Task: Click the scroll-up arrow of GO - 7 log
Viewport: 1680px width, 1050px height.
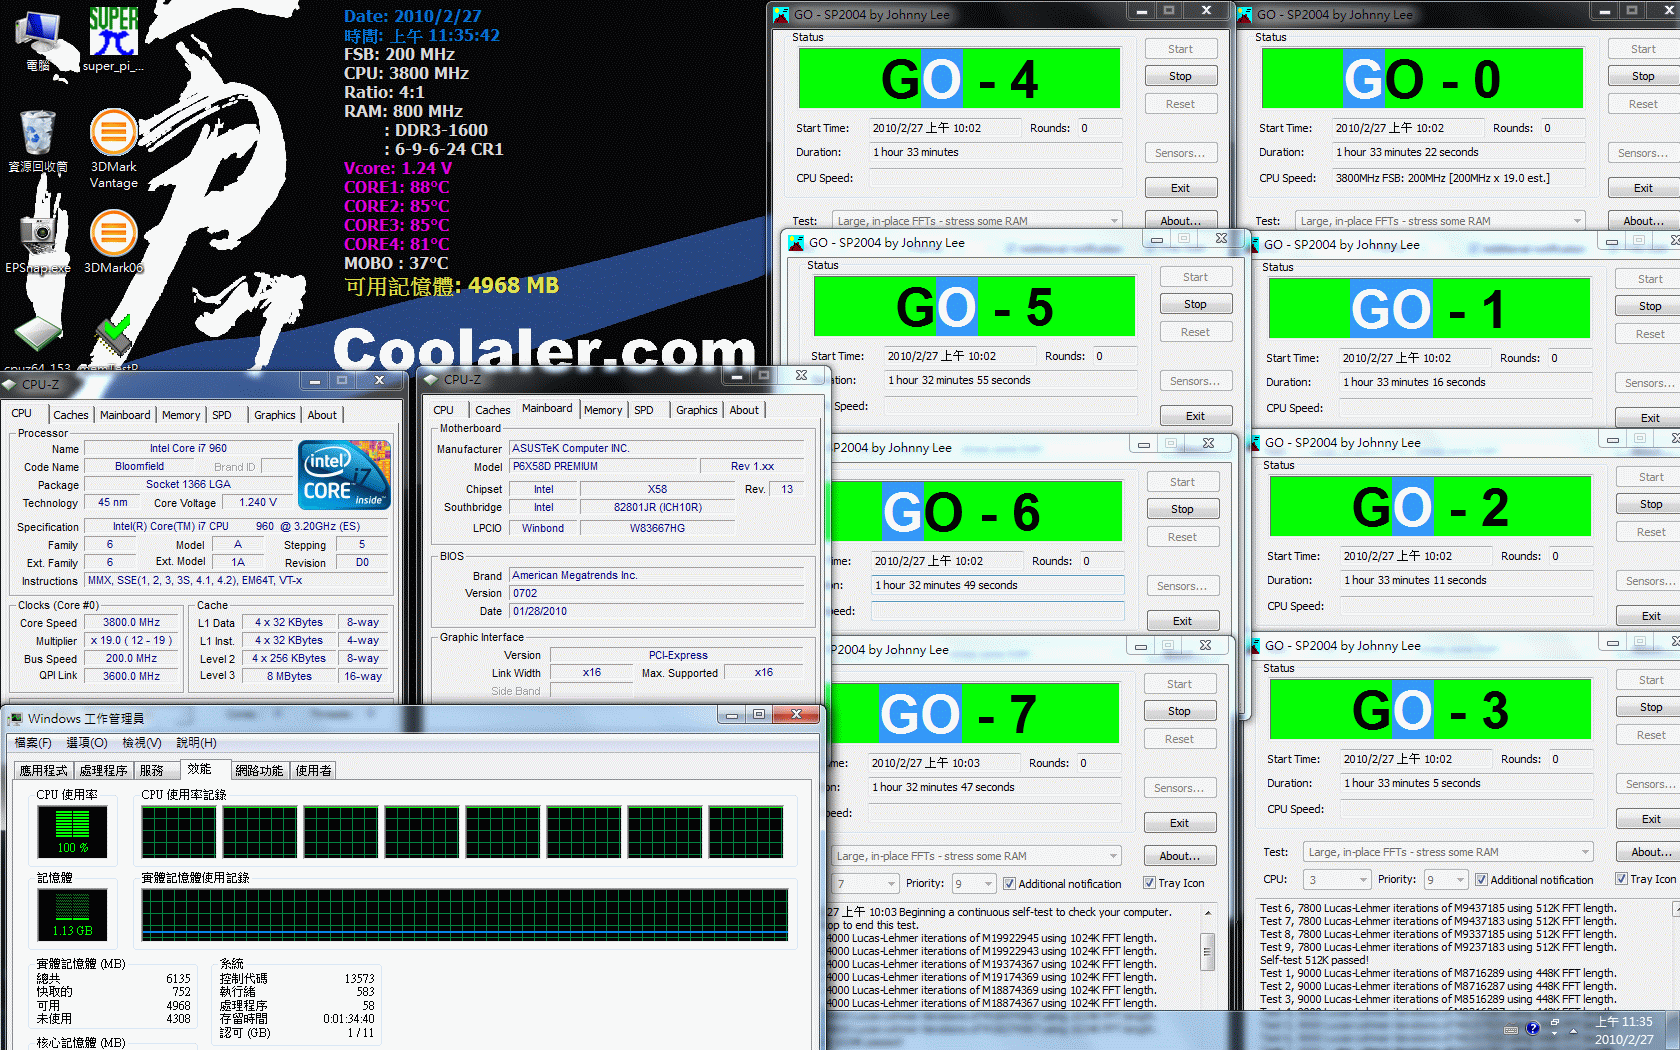Action: (x=1207, y=913)
